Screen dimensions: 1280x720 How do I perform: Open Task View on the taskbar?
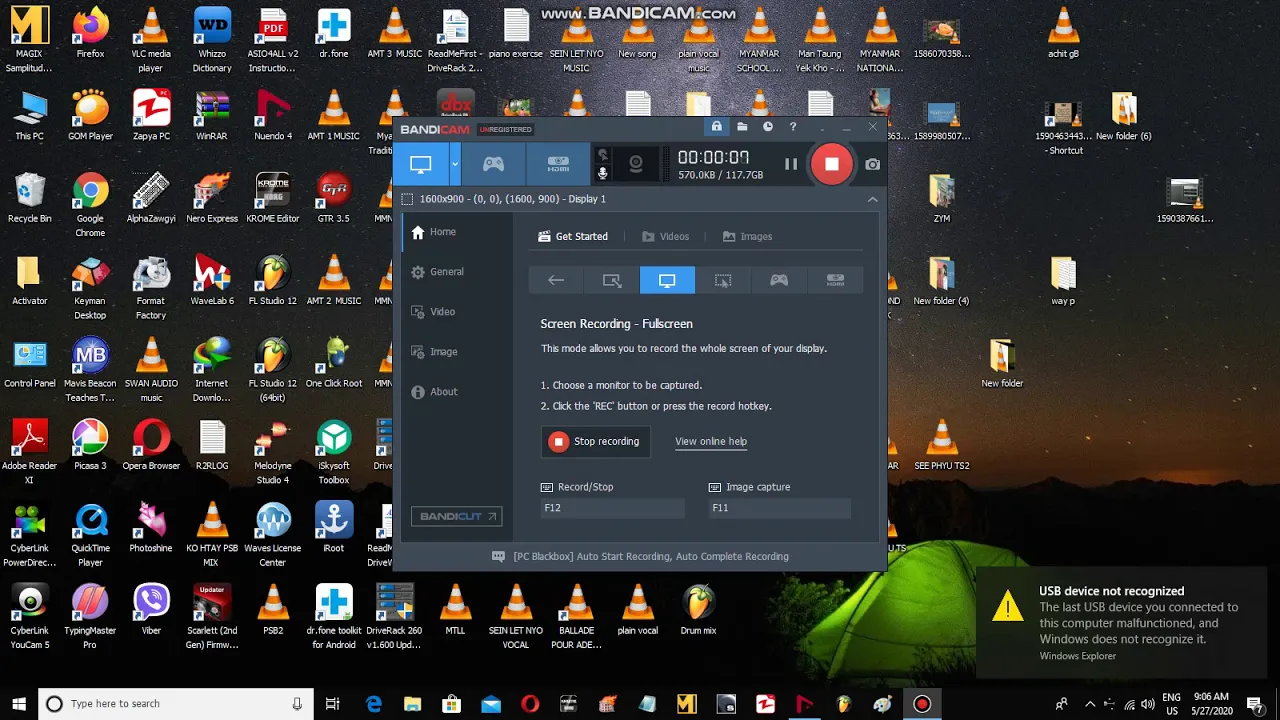333,704
